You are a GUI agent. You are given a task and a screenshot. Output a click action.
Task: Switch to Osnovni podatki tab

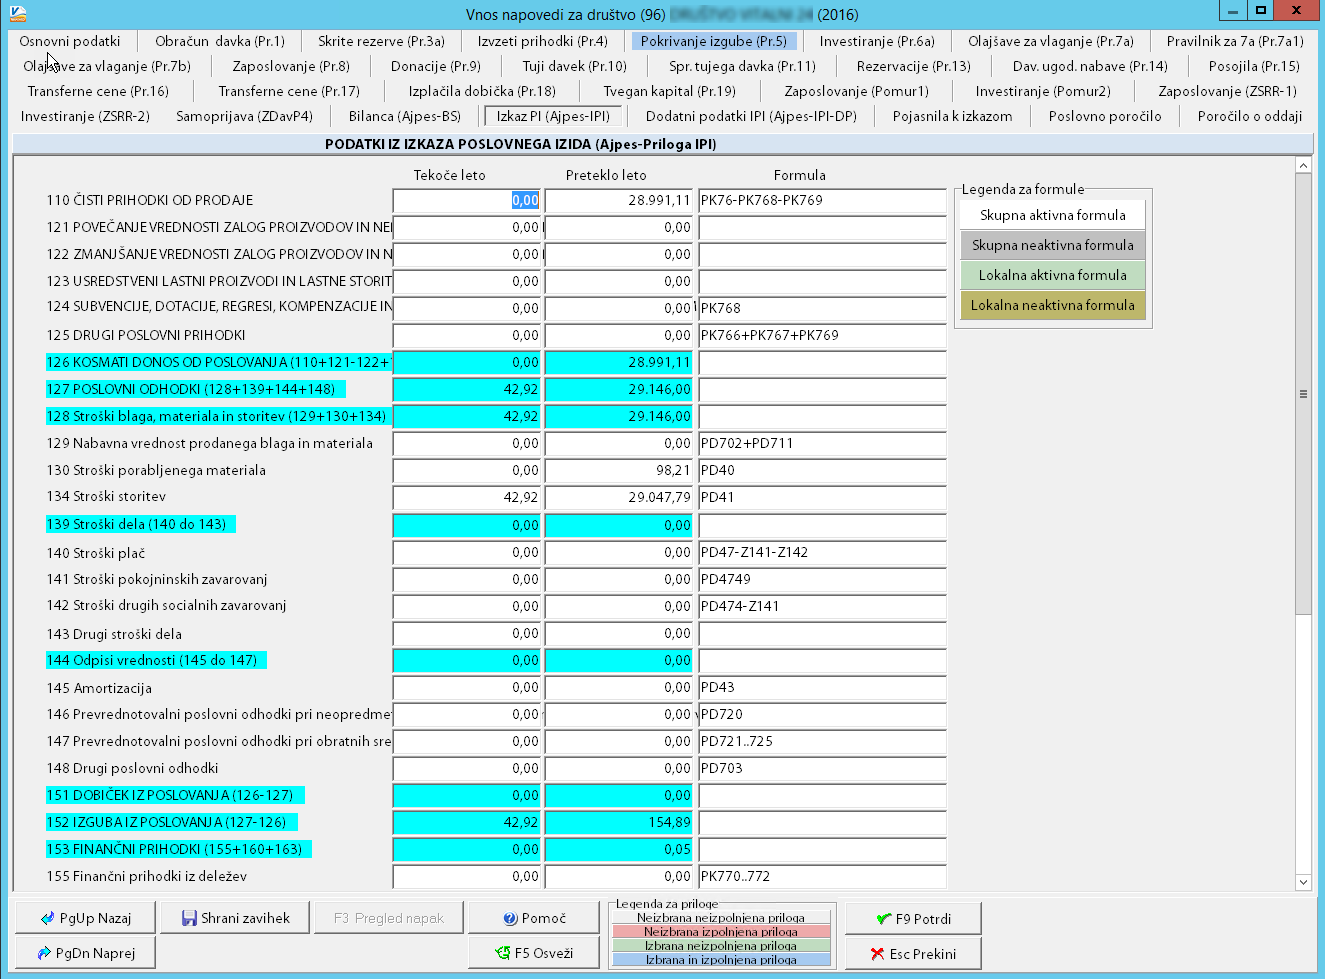[x=70, y=41]
